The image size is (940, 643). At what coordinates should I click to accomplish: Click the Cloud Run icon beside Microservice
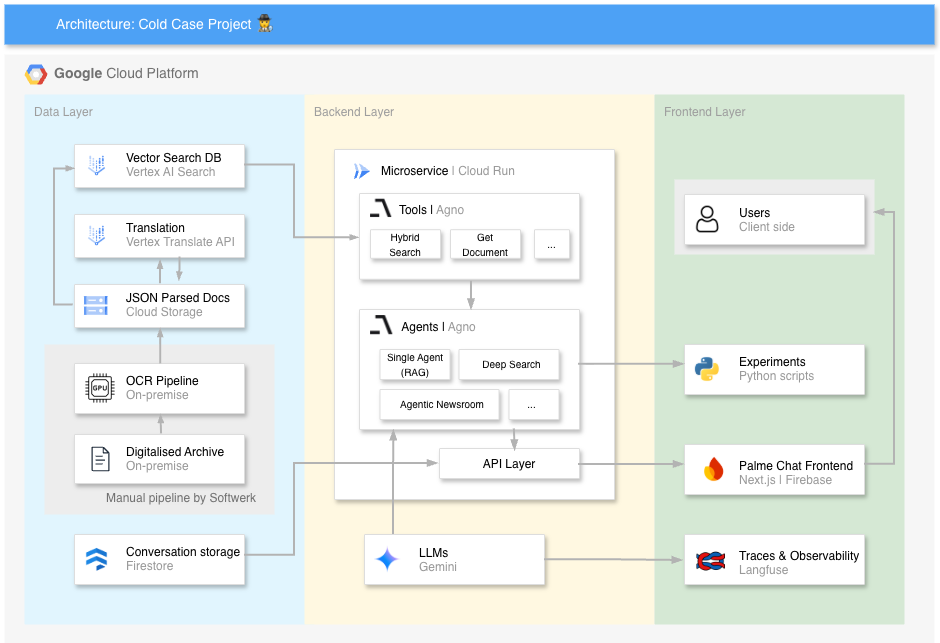[360, 170]
